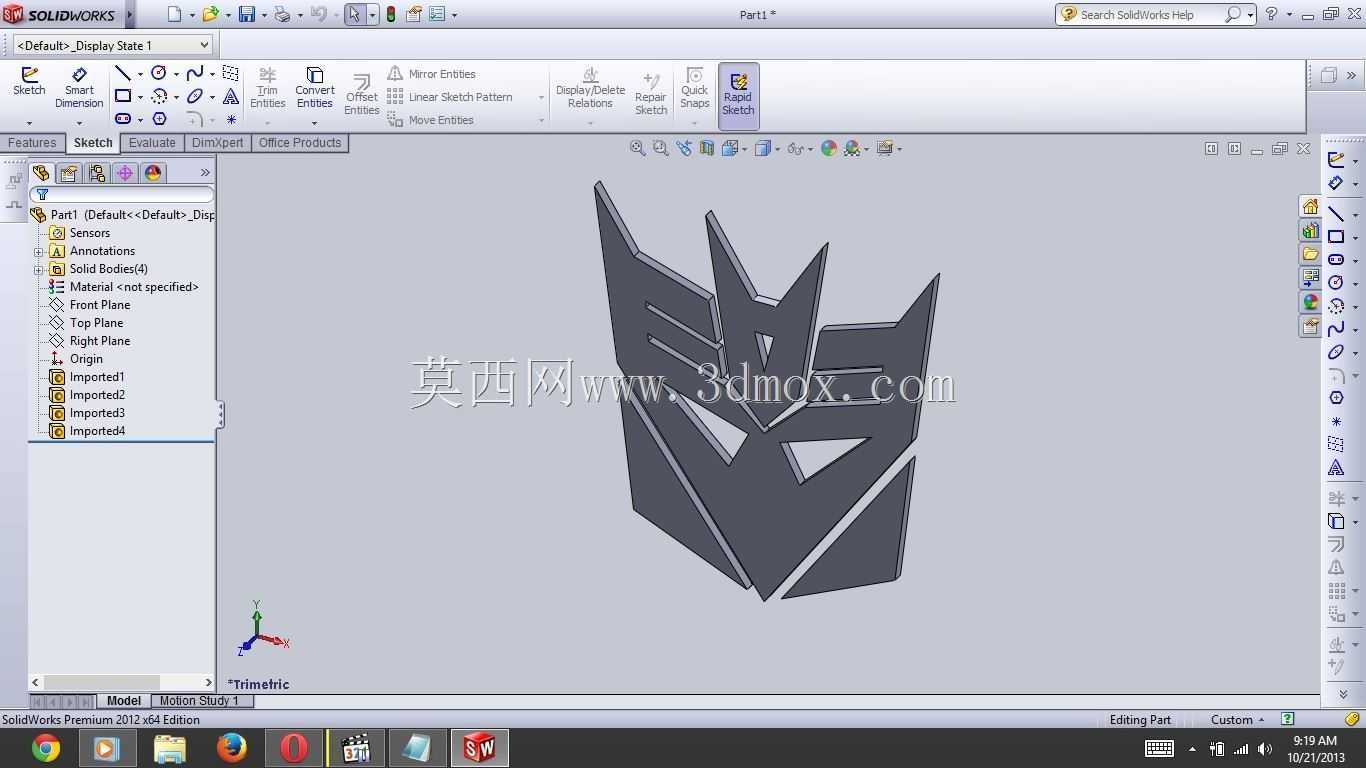Pick the Point tool in ribbon
Screen dimensions: 1366x768
(231, 119)
